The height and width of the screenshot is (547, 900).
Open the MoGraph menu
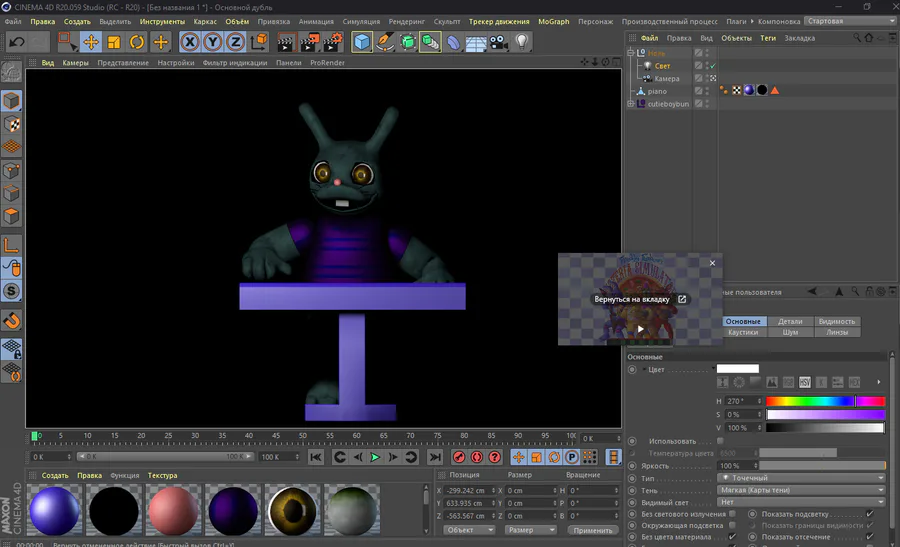(553, 21)
